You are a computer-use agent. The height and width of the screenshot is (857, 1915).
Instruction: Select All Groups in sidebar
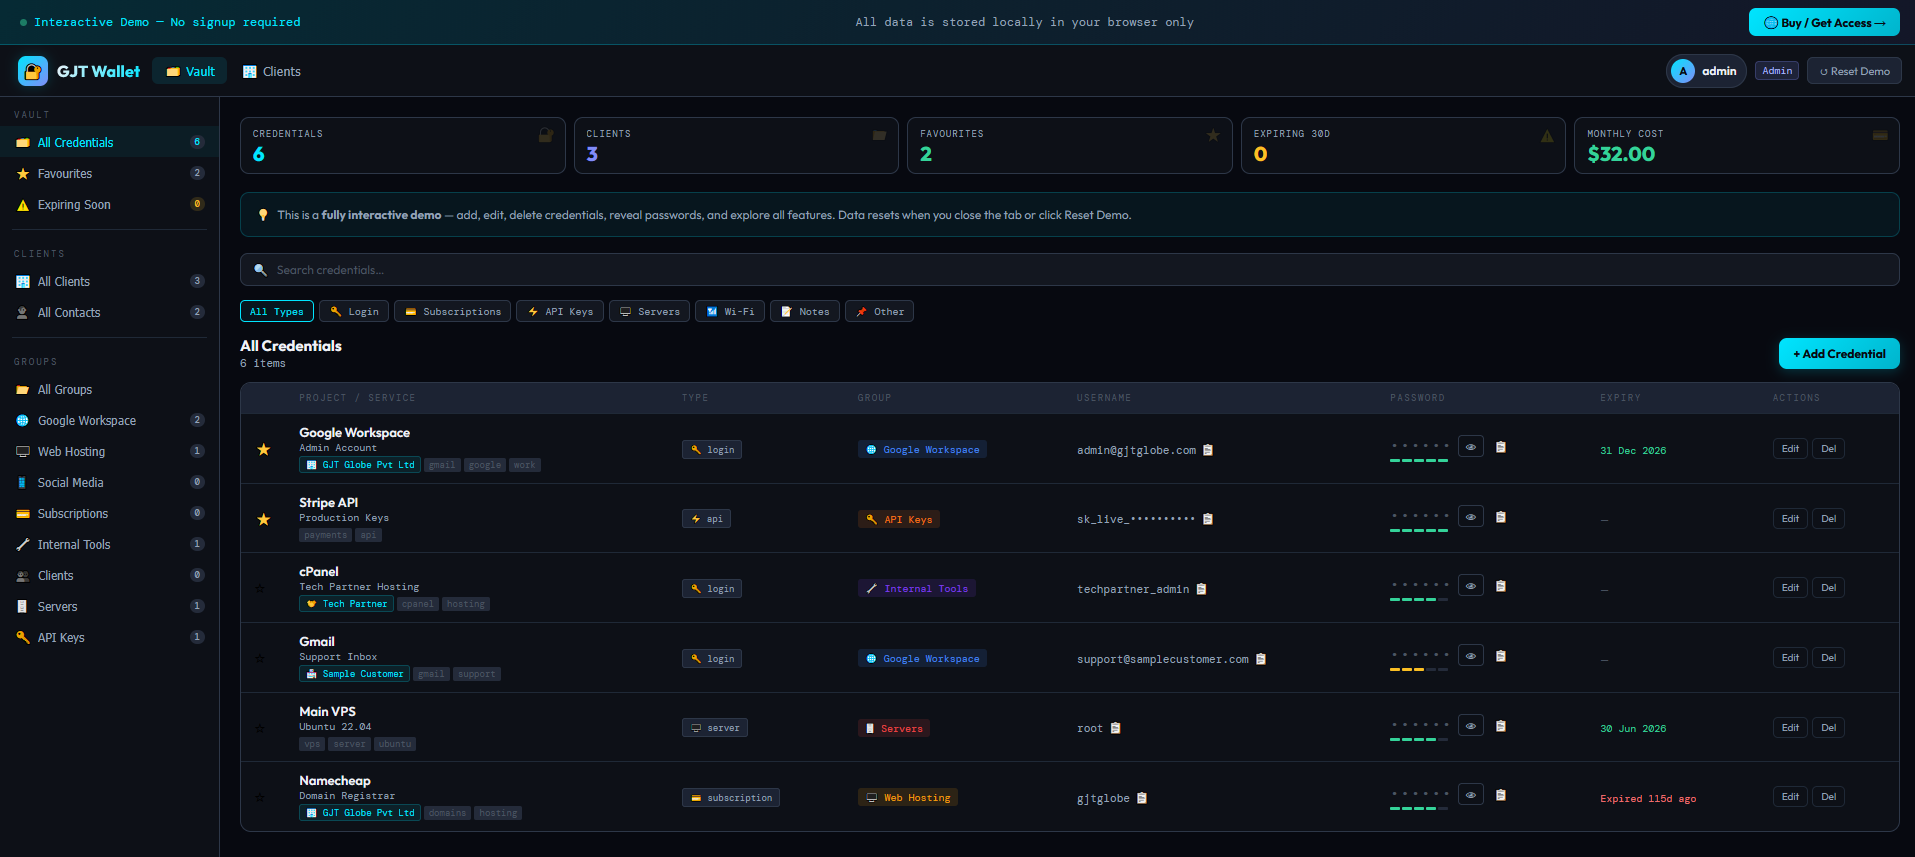click(109, 389)
